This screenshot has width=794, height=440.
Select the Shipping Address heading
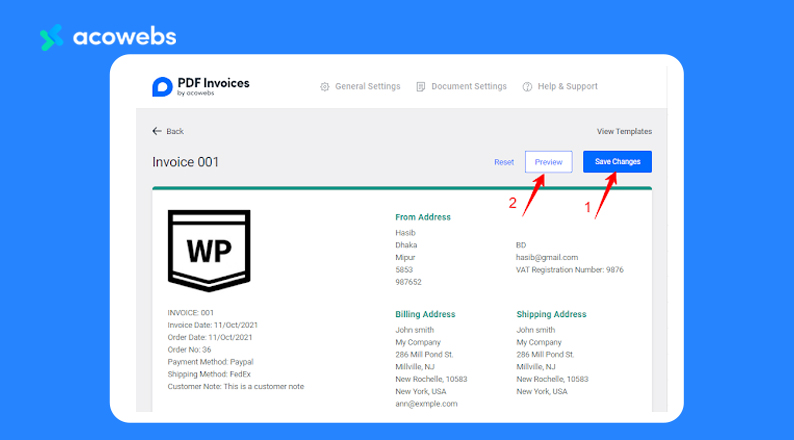(551, 314)
